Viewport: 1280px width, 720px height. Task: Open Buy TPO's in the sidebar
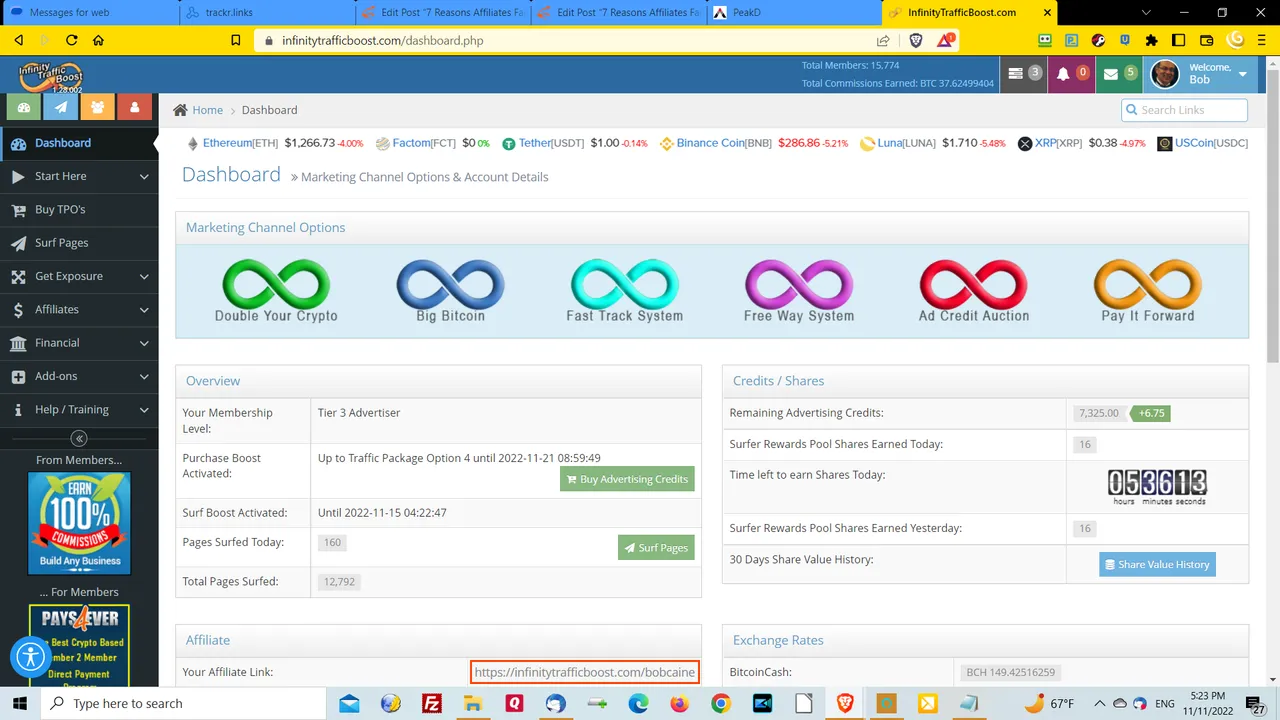(79, 209)
